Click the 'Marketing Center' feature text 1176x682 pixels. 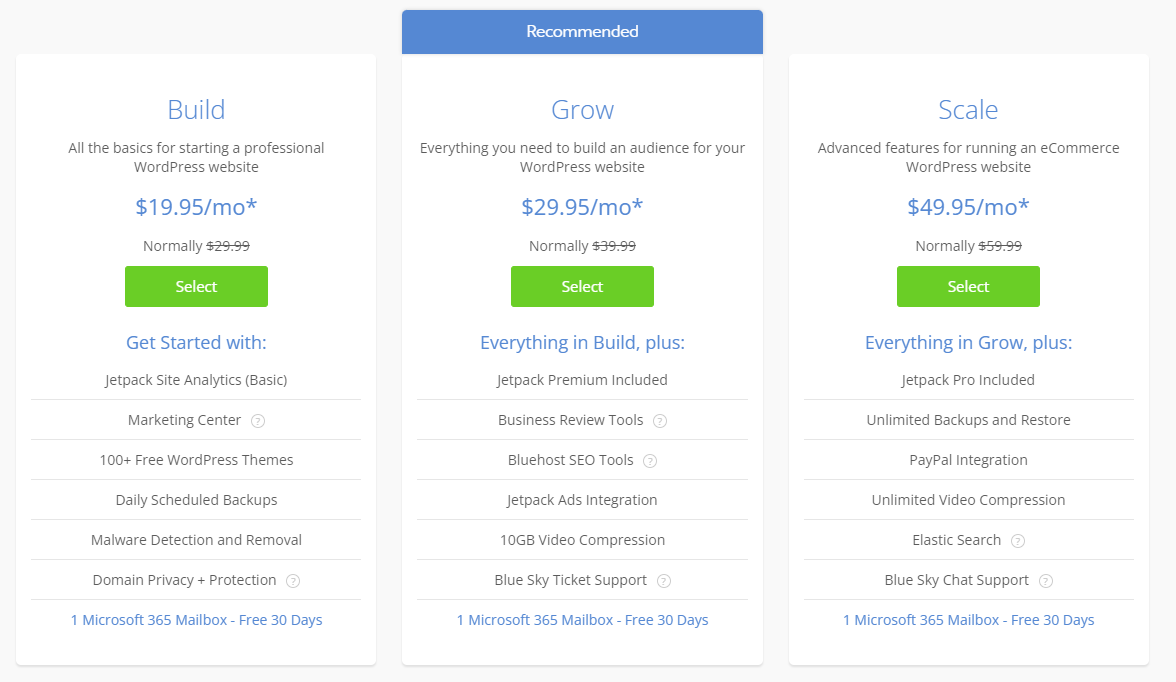point(184,420)
